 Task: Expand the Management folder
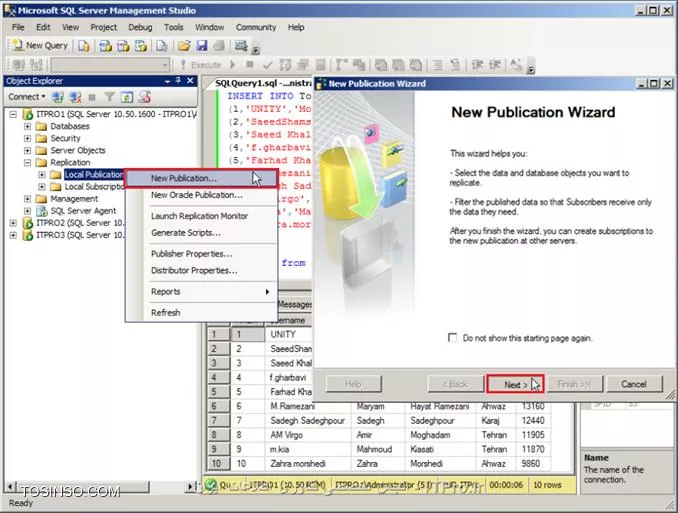coord(27,199)
